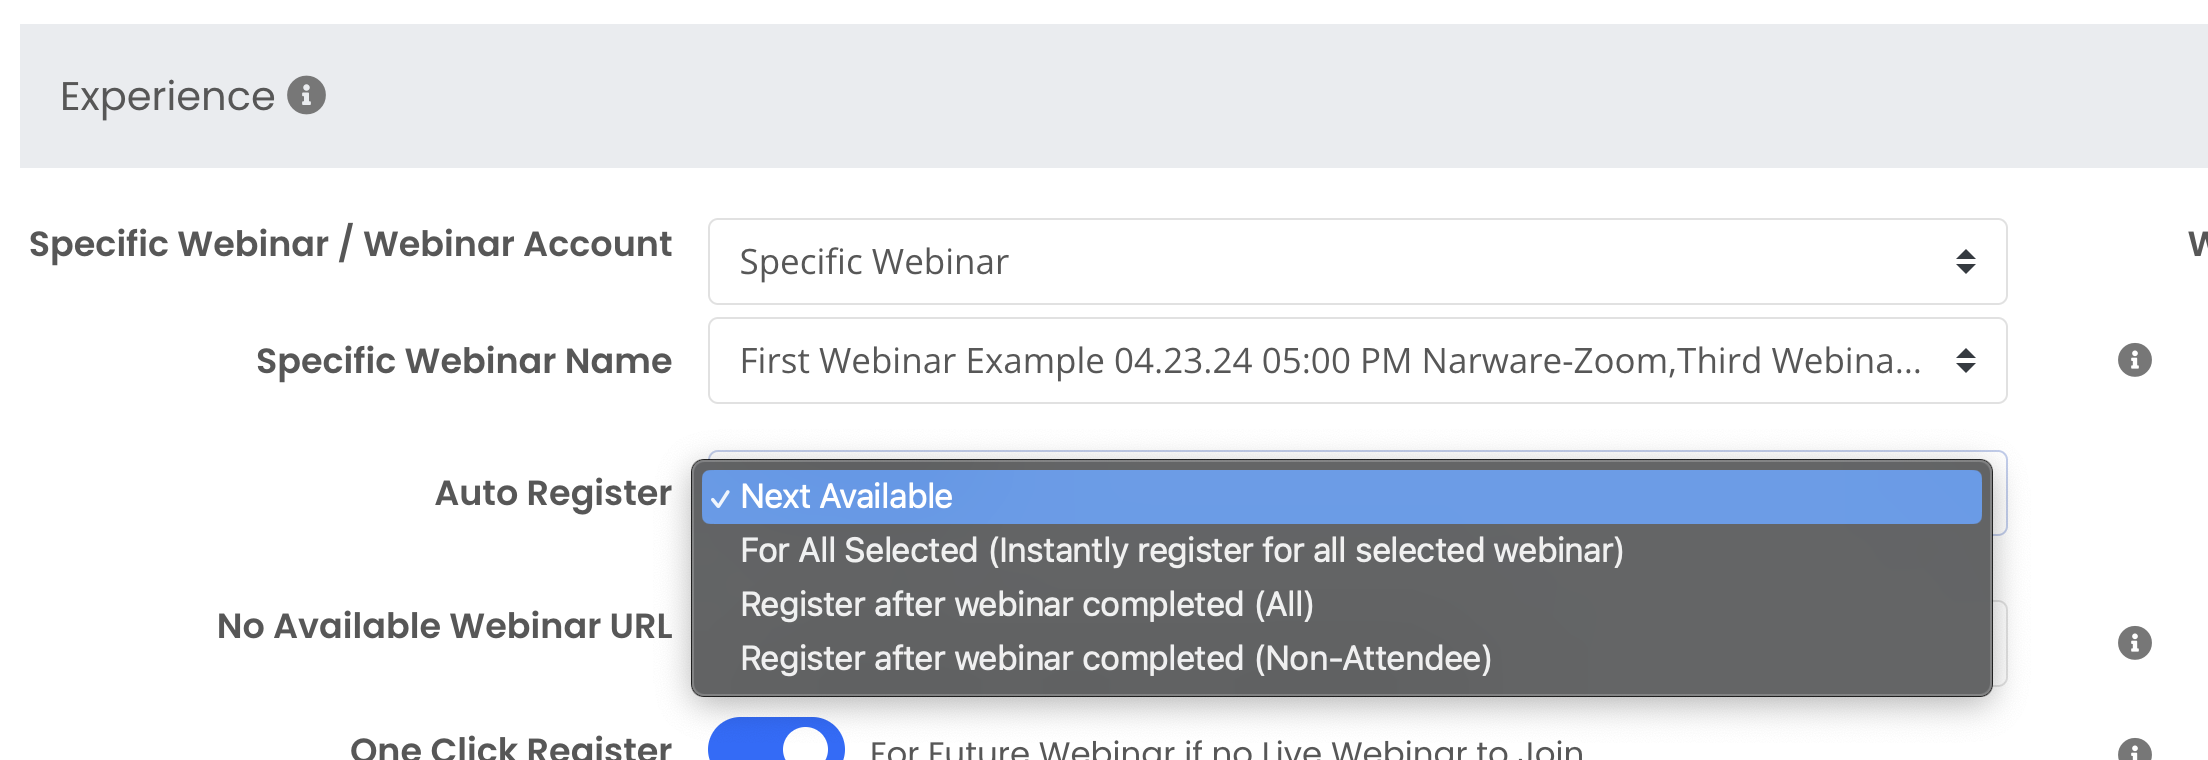The width and height of the screenshot is (2208, 760).
Task: Select the Next Available option
Action: (1341, 497)
